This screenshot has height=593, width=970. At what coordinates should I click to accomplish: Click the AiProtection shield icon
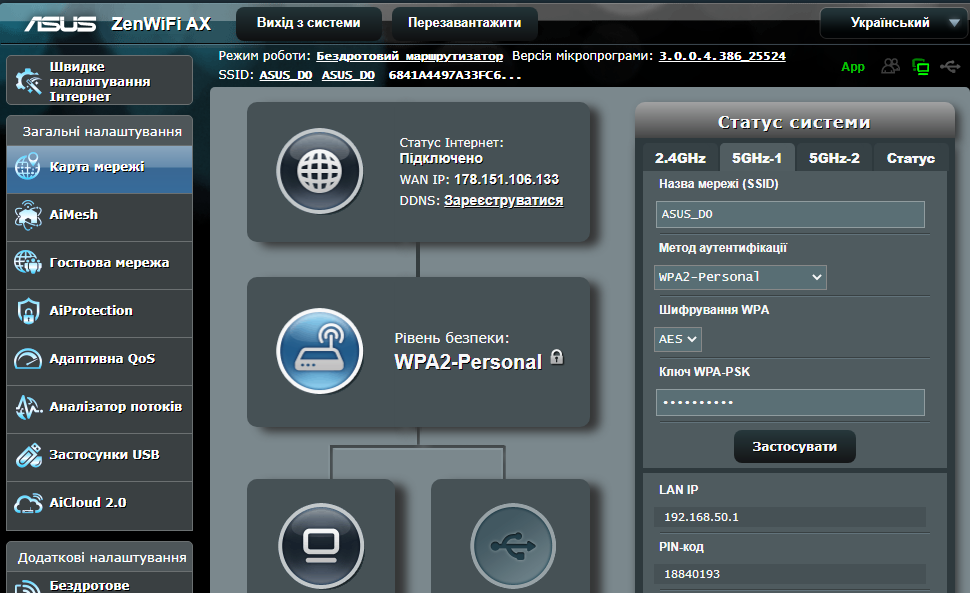pos(28,310)
